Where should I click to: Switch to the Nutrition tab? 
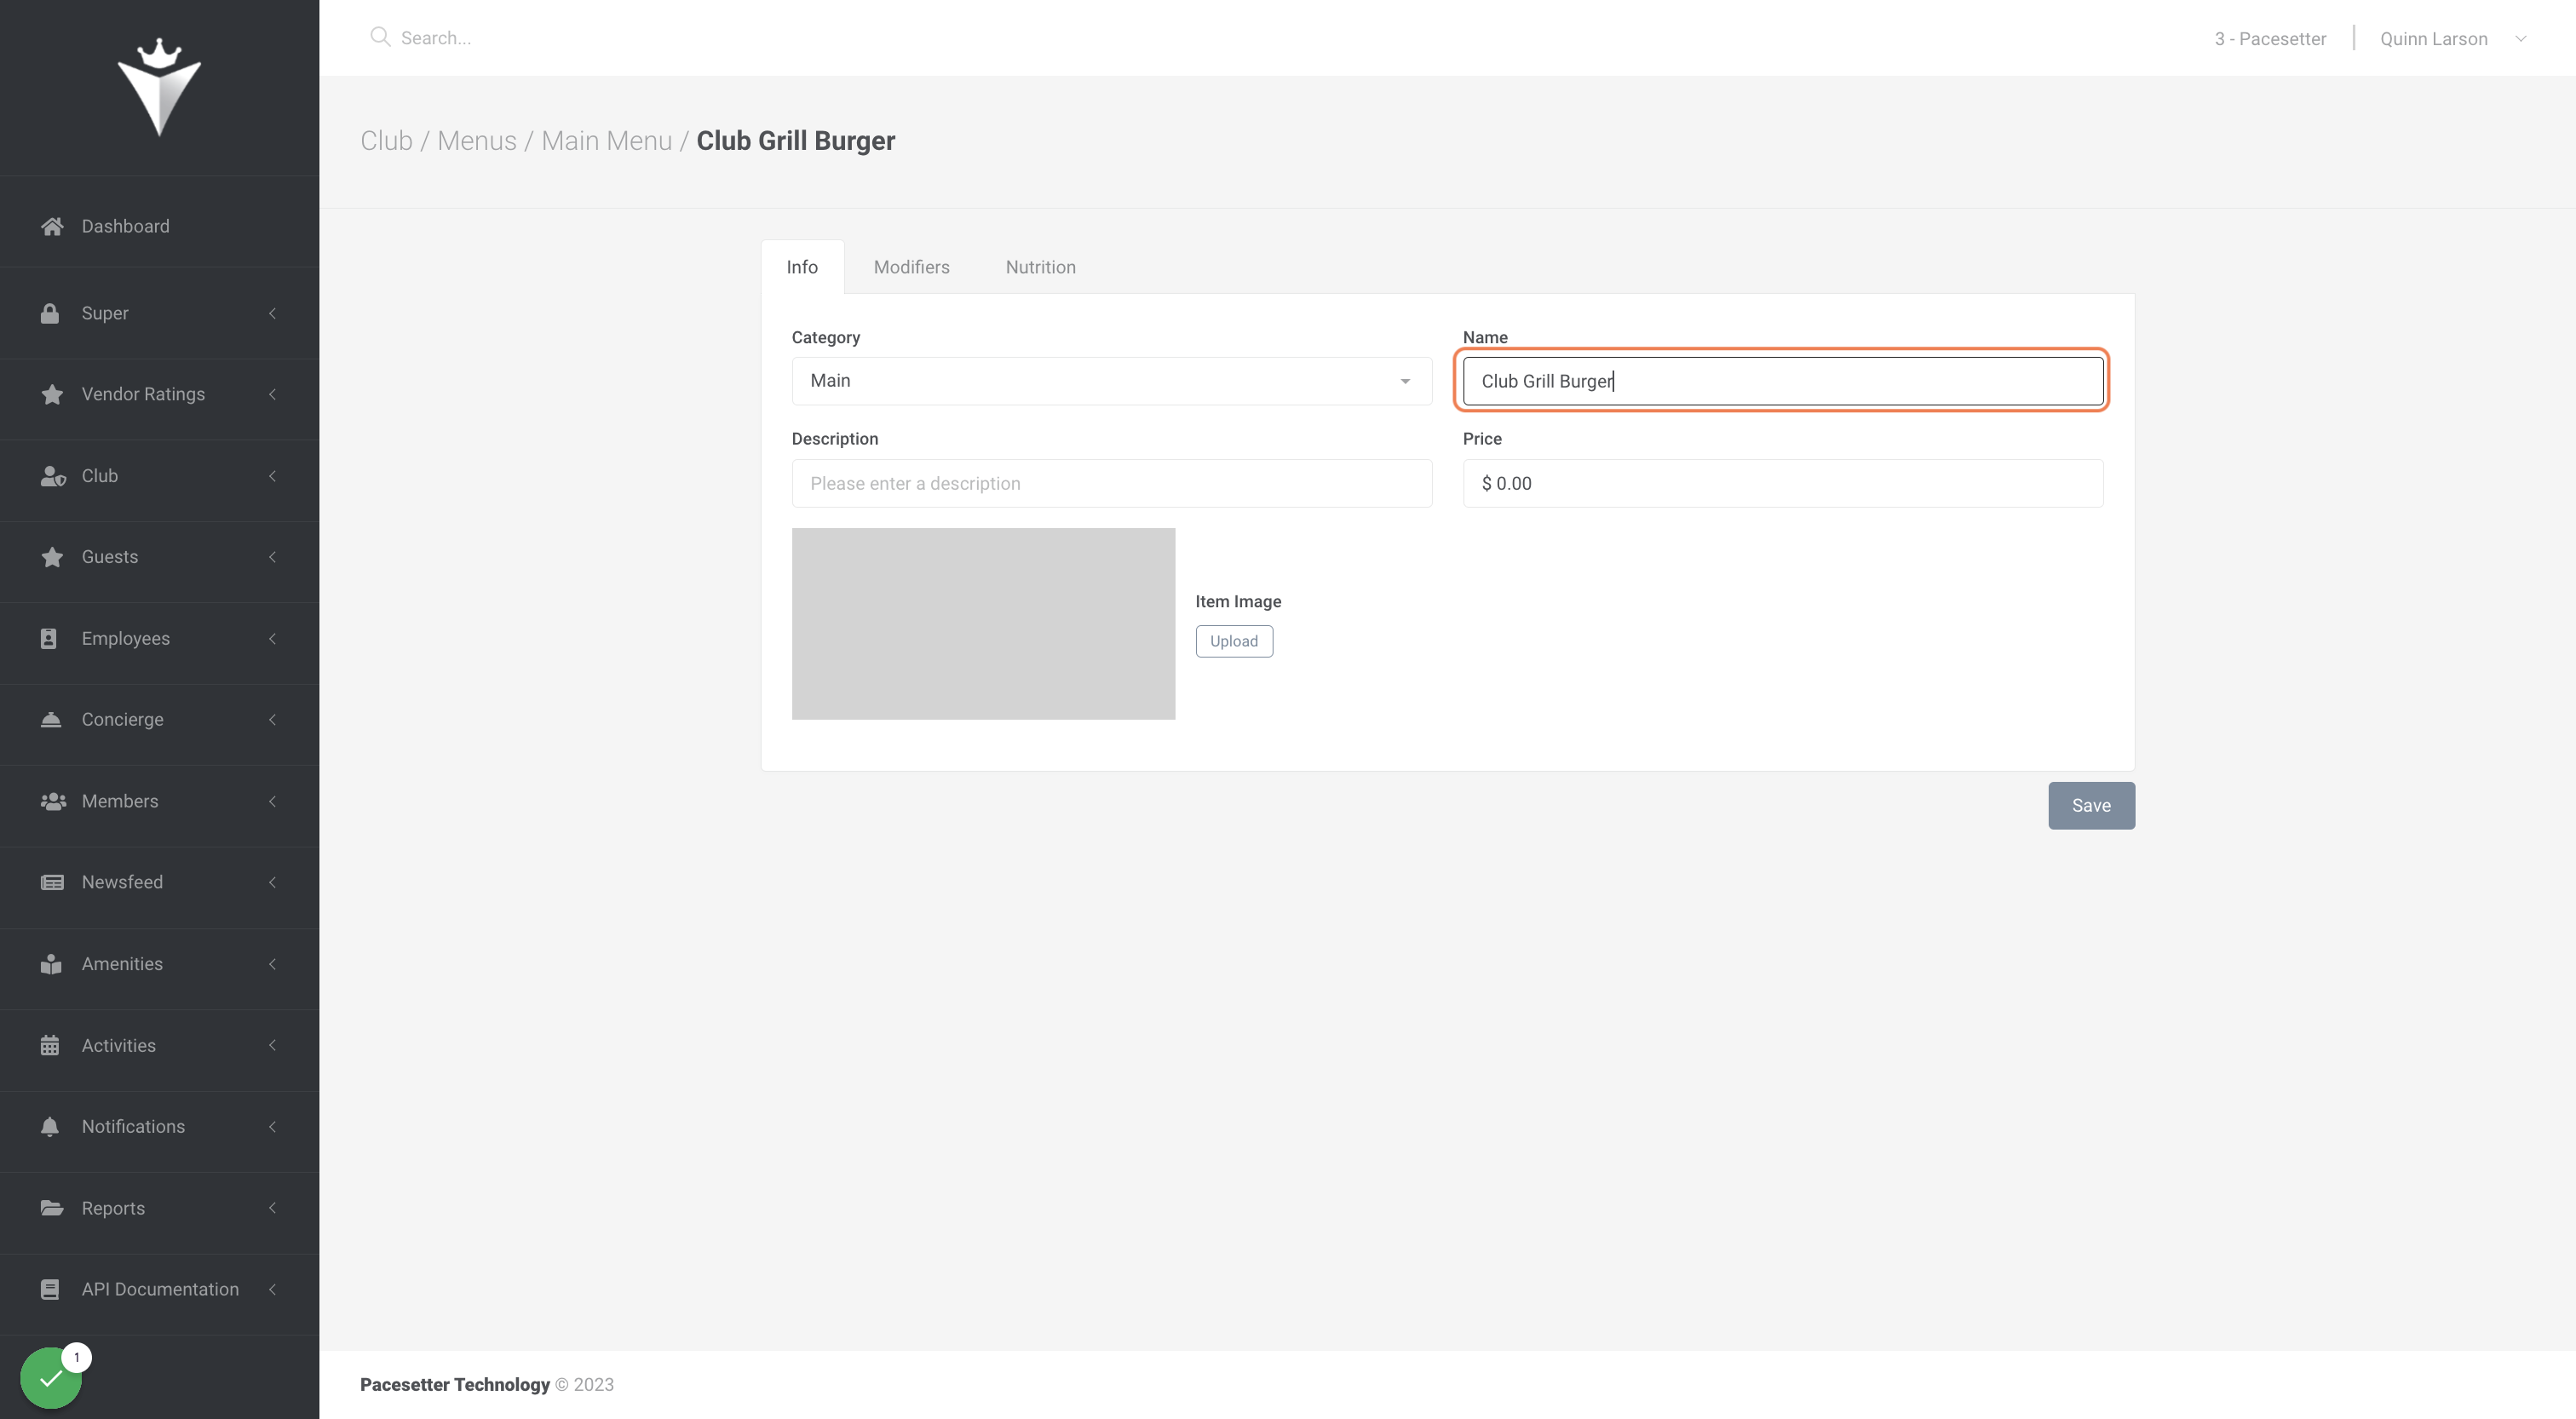(1040, 267)
